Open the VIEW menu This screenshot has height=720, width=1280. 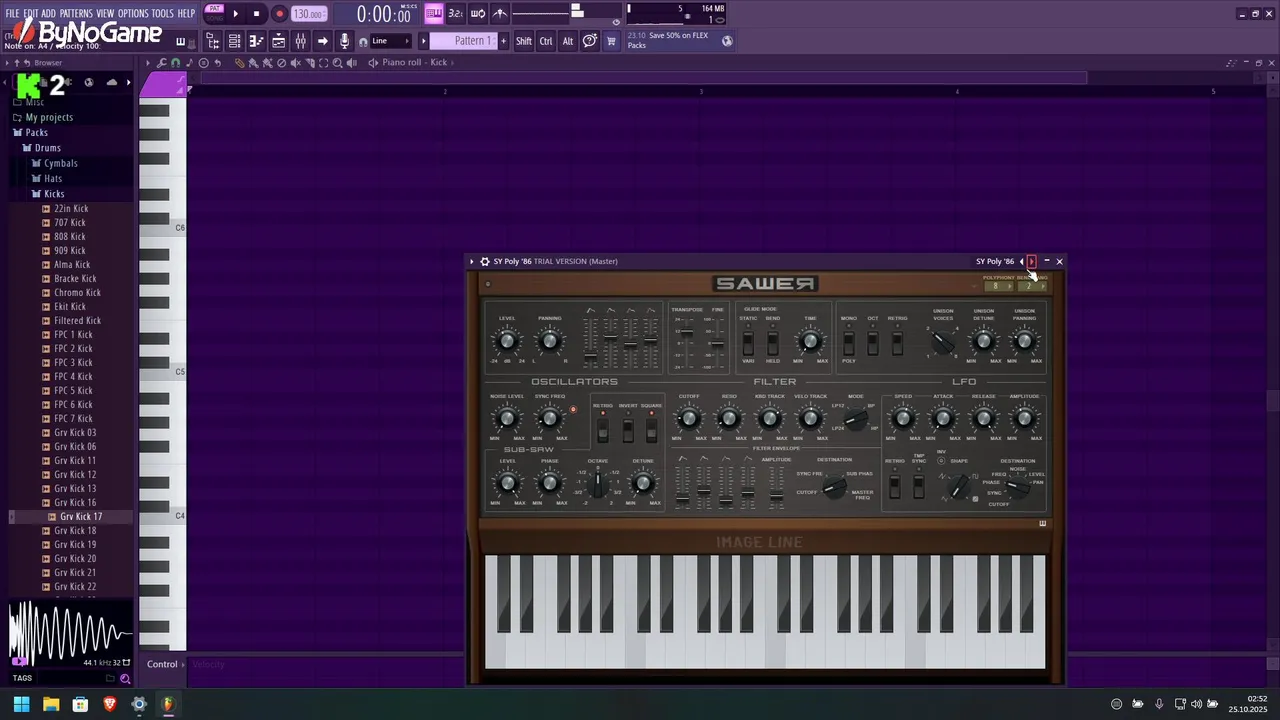click(x=105, y=14)
